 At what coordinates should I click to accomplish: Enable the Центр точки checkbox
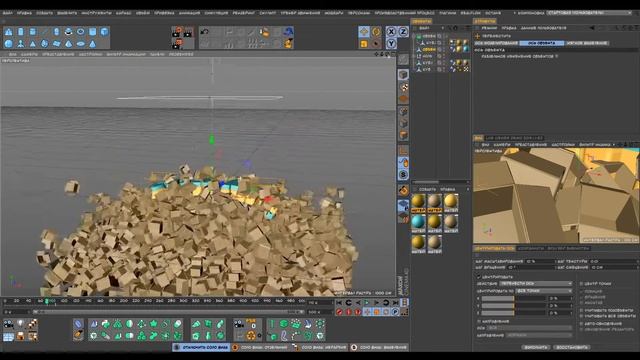pyautogui.click(x=582, y=284)
